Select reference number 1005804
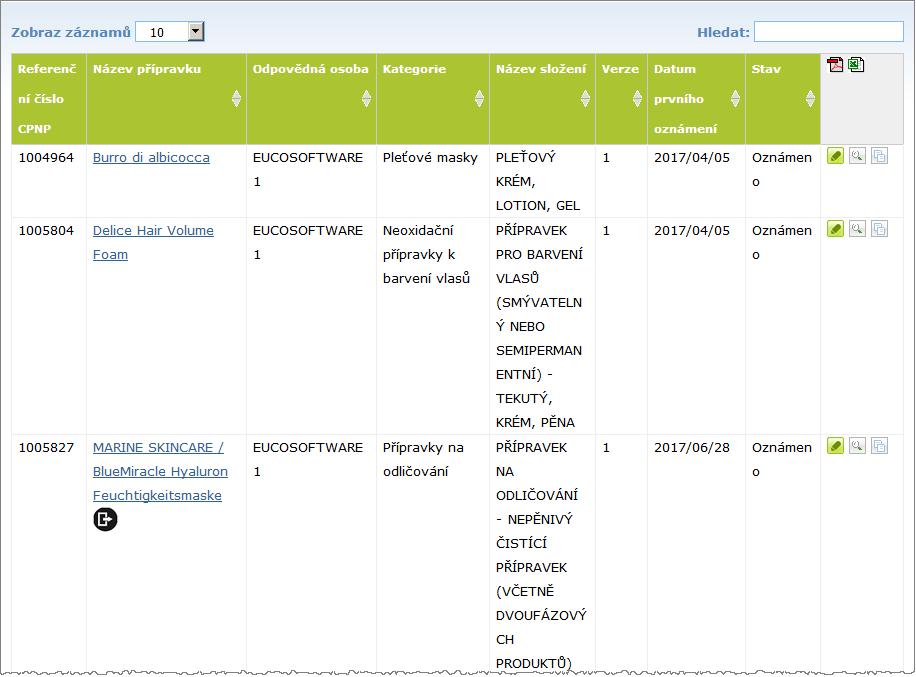Viewport: 916px width, 677px height. [46, 231]
